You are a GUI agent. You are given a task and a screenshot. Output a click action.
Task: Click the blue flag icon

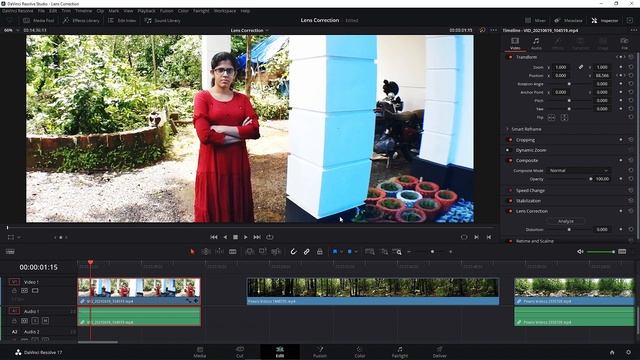point(335,252)
